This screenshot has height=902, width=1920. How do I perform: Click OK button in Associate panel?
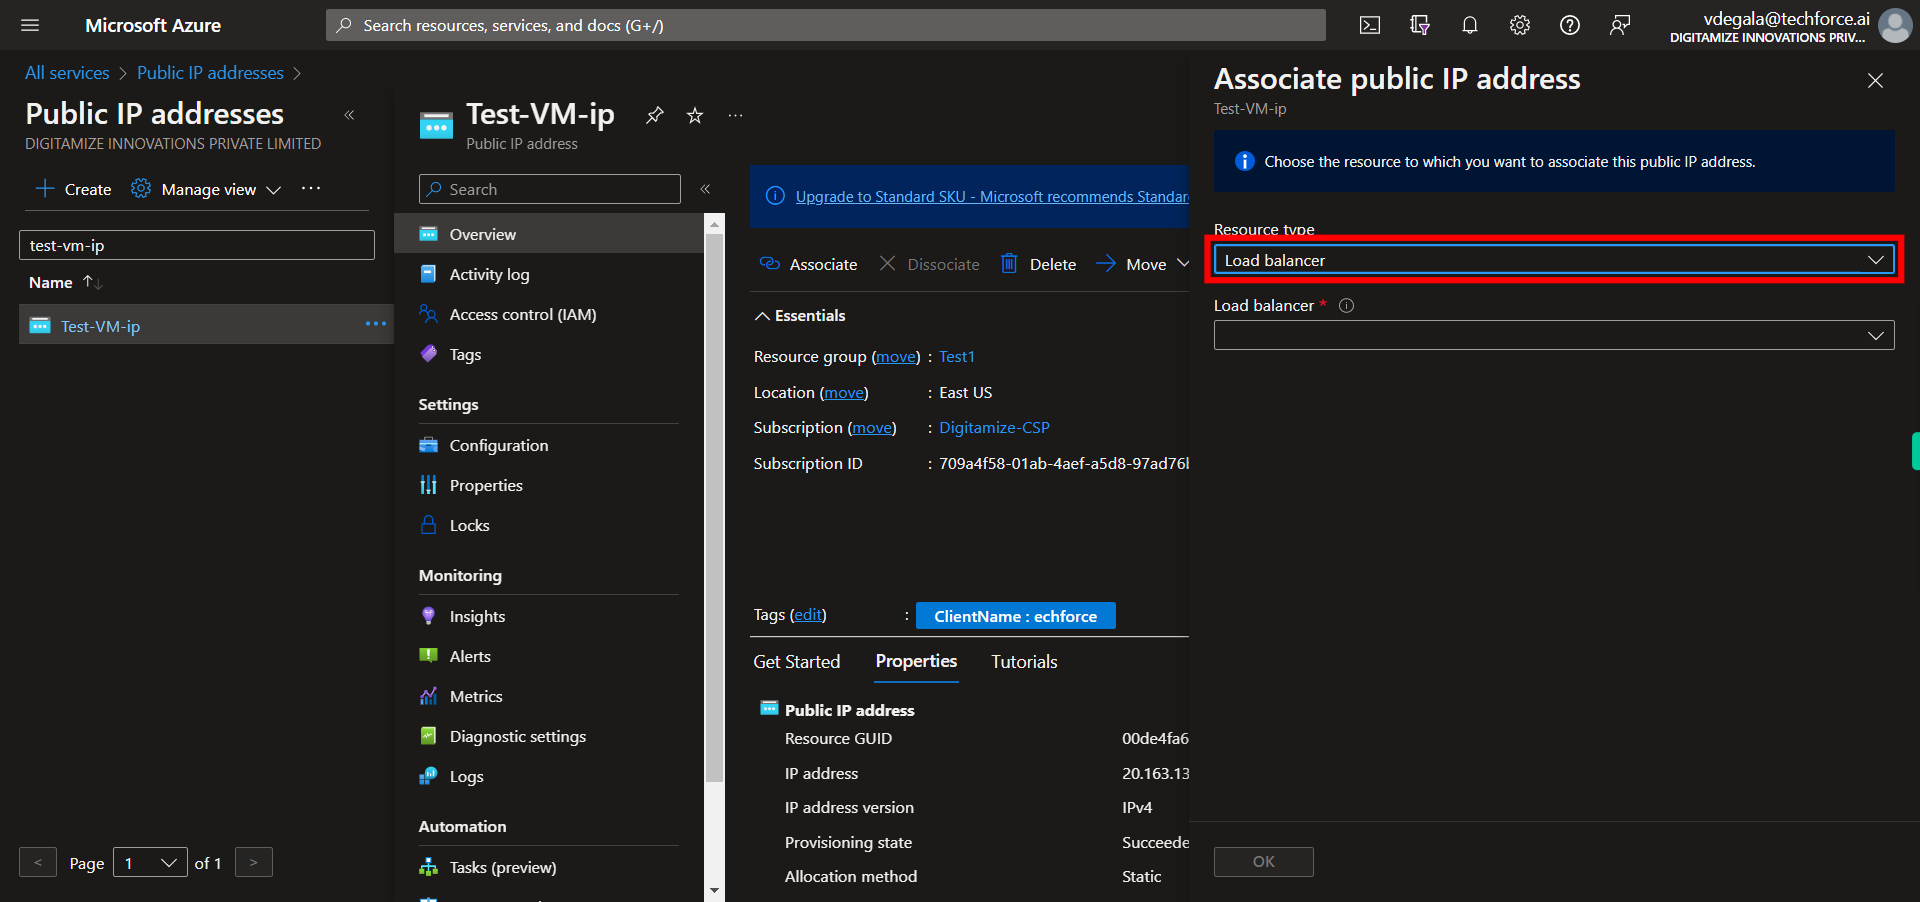pos(1264,862)
